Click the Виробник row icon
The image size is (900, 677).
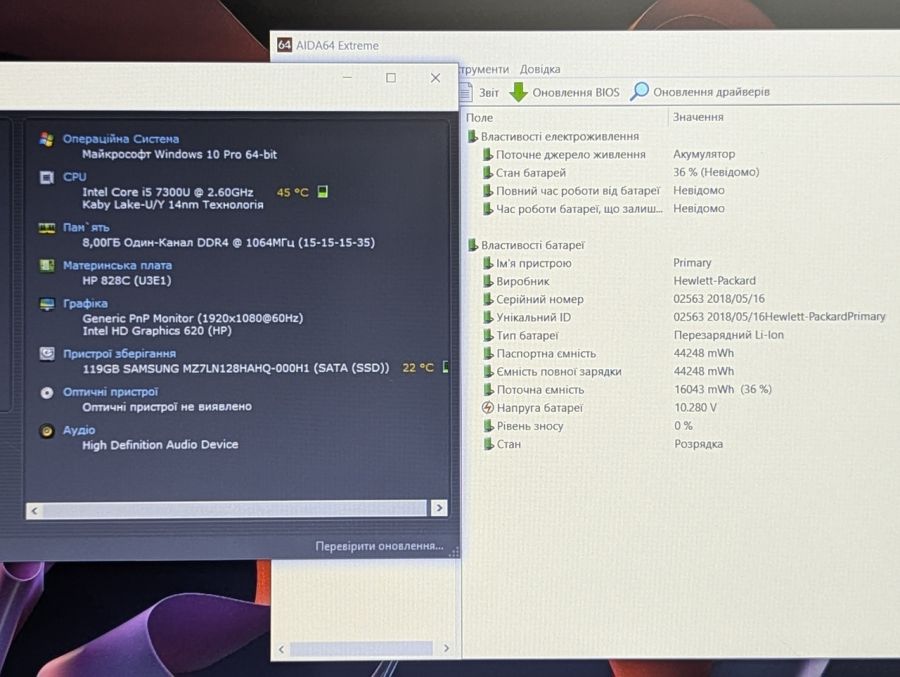(x=488, y=281)
